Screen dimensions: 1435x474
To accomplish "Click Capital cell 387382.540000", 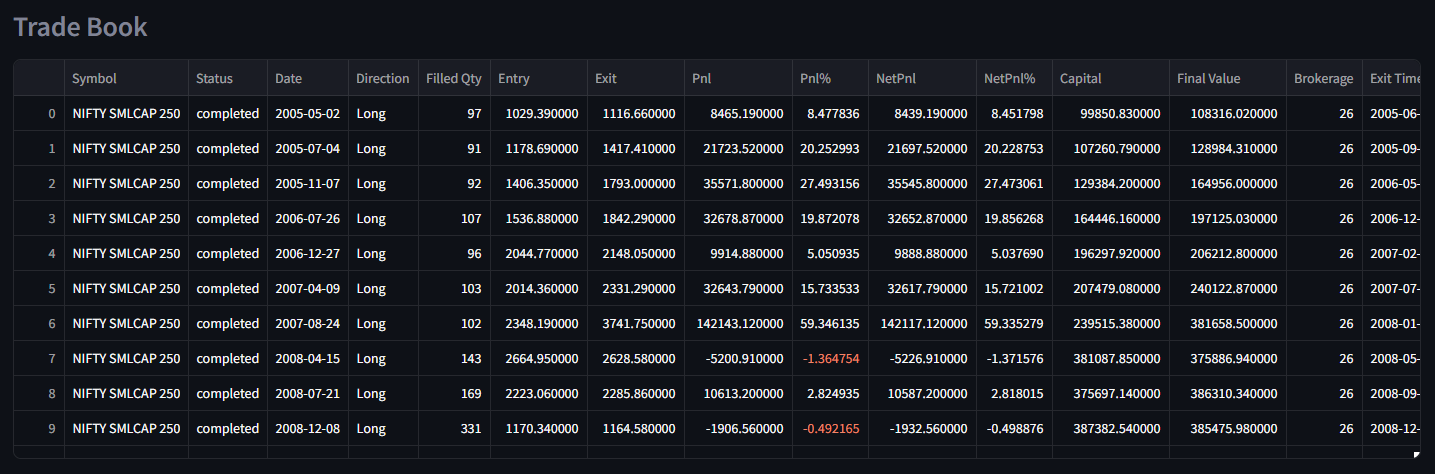I will 1110,429.
